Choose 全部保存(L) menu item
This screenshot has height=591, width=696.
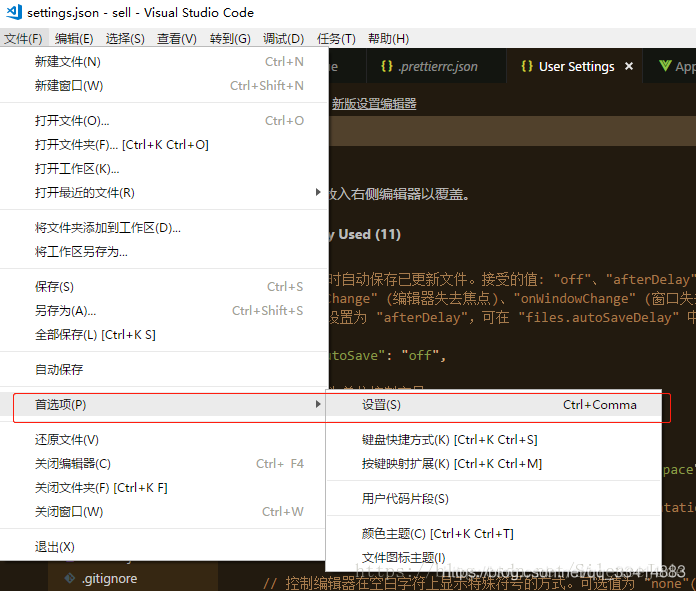(164, 334)
